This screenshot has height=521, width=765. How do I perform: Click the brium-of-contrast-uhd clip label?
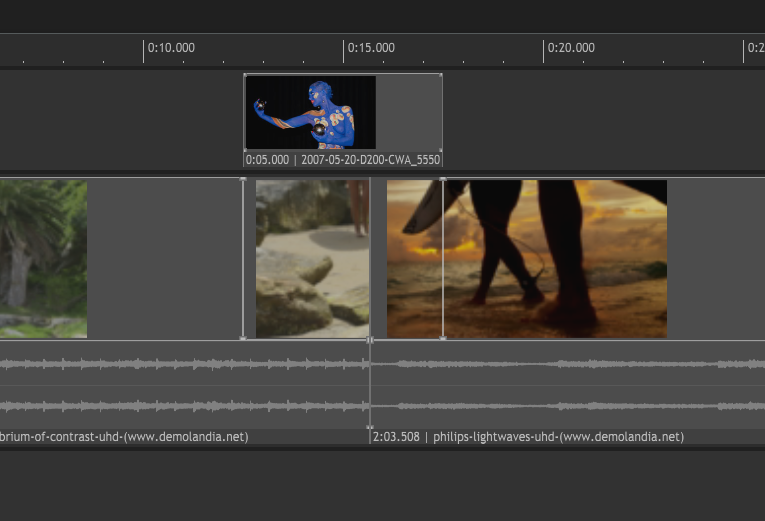124,437
